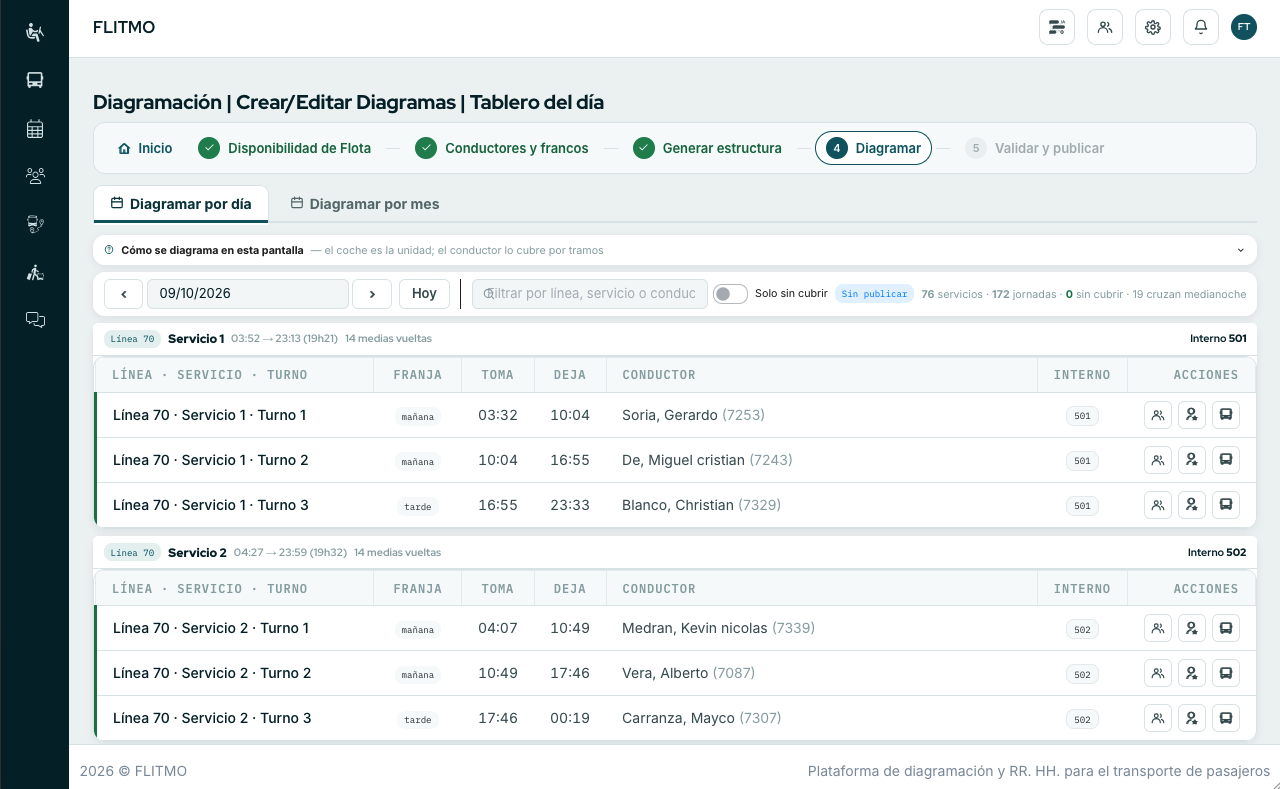Click the Línea 70 · Servicio 1 · Turno 3 row
The width and height of the screenshot is (1280, 789).
675,505
